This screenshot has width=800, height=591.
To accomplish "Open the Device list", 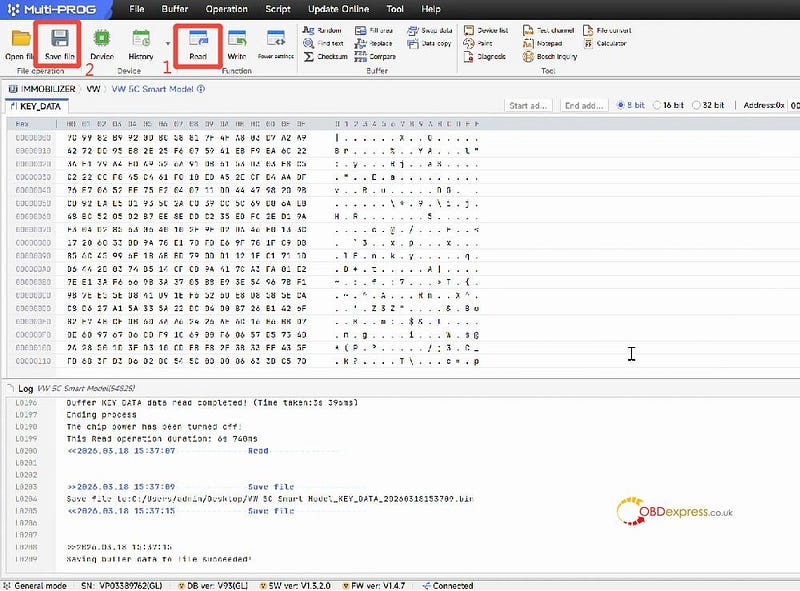I will (486, 30).
